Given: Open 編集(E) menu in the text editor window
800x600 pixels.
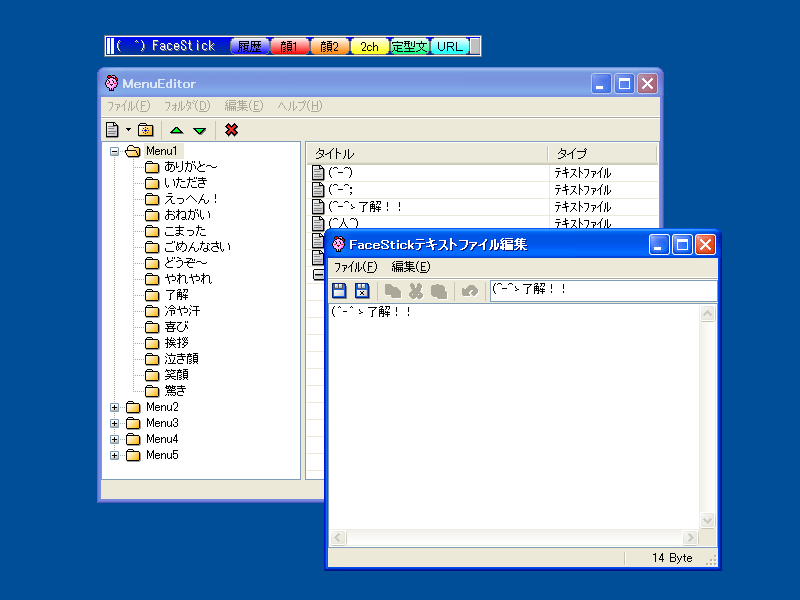Looking at the screenshot, I should click(x=411, y=267).
